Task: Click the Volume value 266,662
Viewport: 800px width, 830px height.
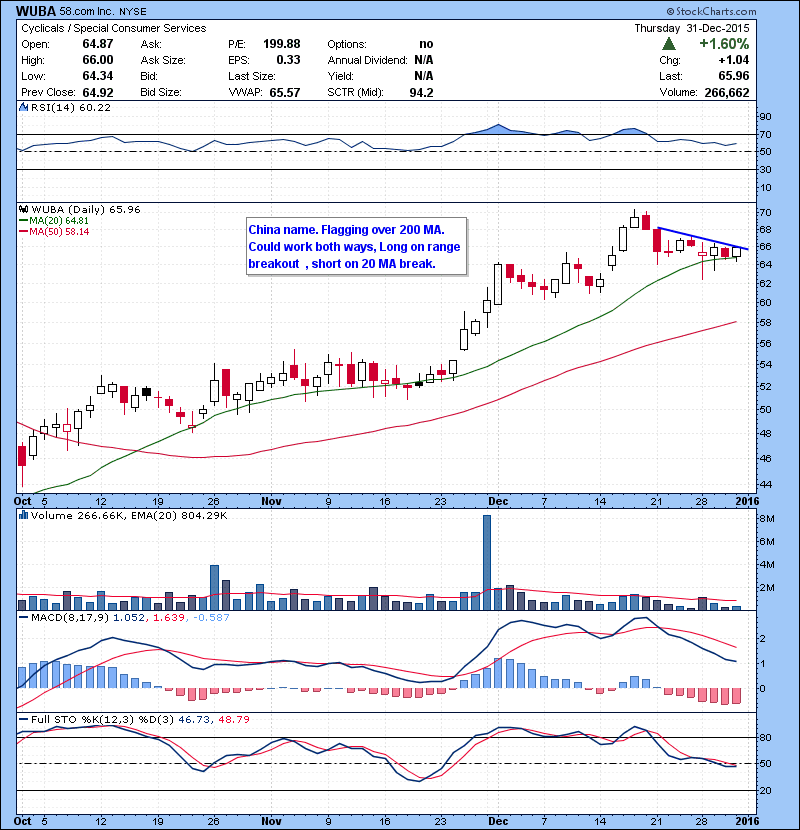Action: 727,93
